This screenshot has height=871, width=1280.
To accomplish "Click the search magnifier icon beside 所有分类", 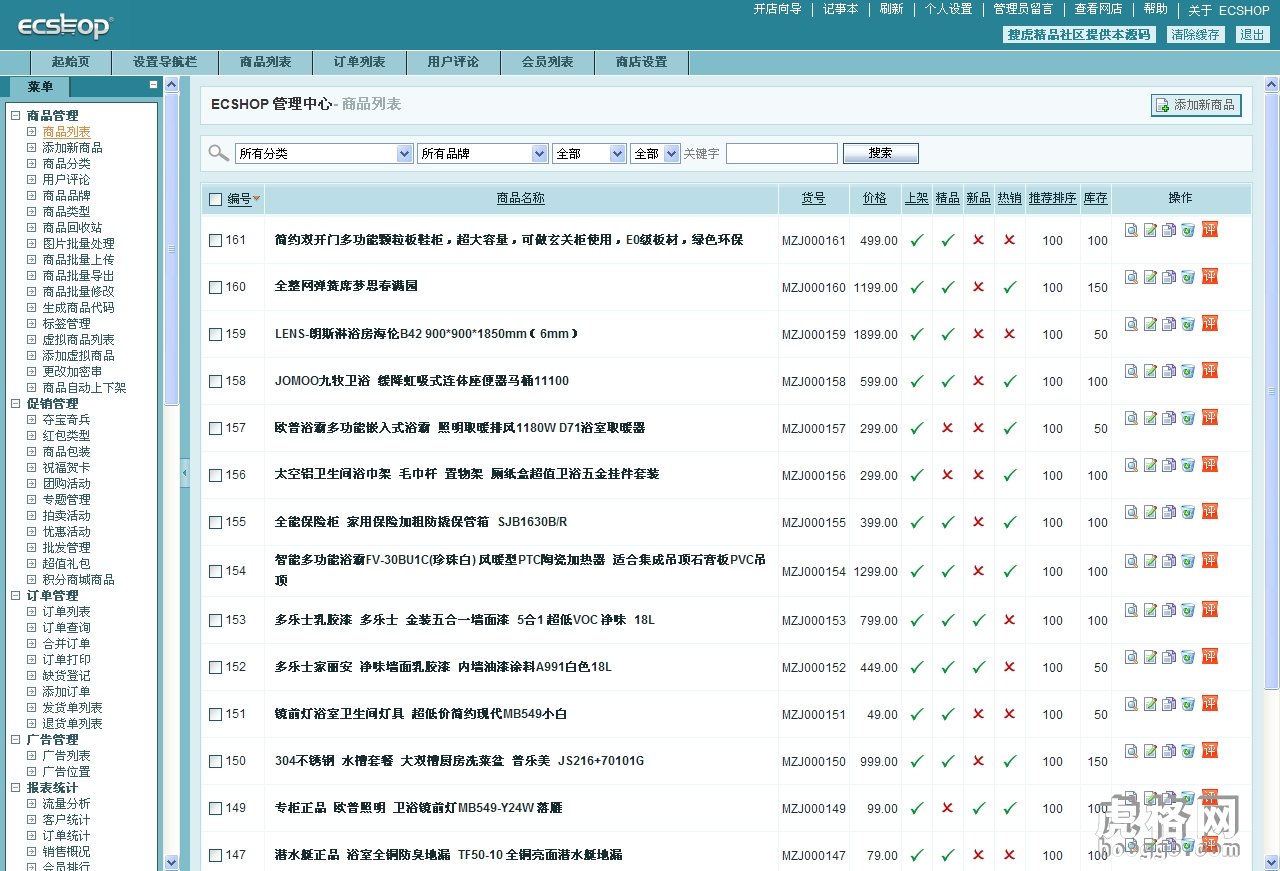I will (x=218, y=153).
